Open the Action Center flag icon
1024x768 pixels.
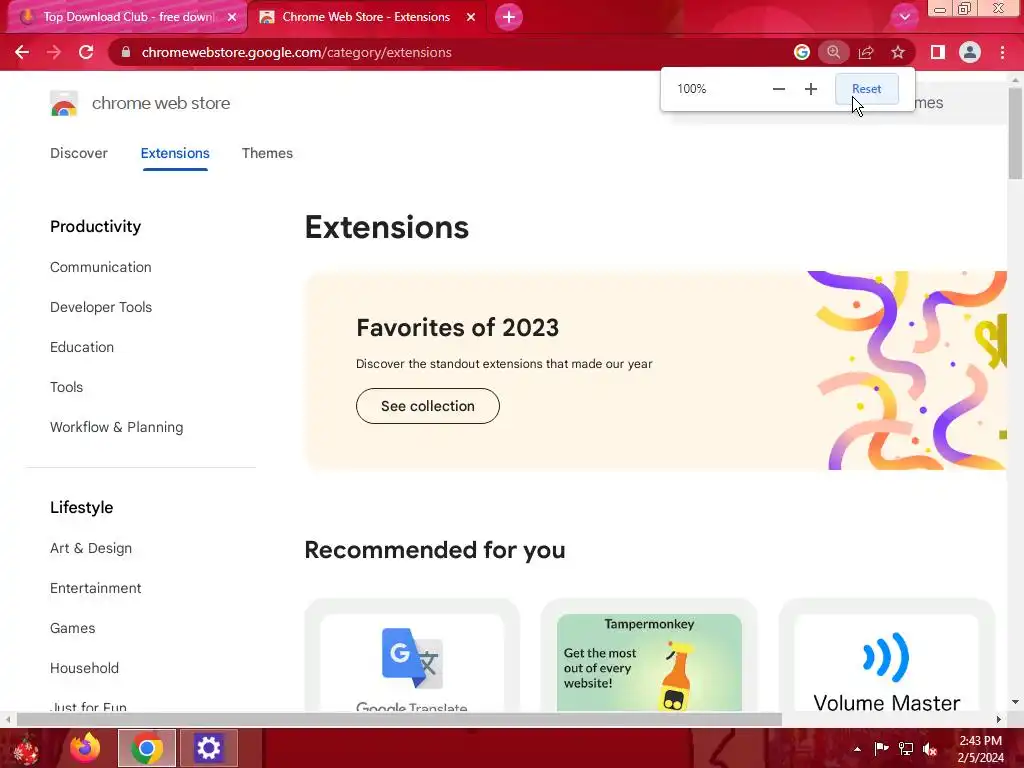point(881,749)
